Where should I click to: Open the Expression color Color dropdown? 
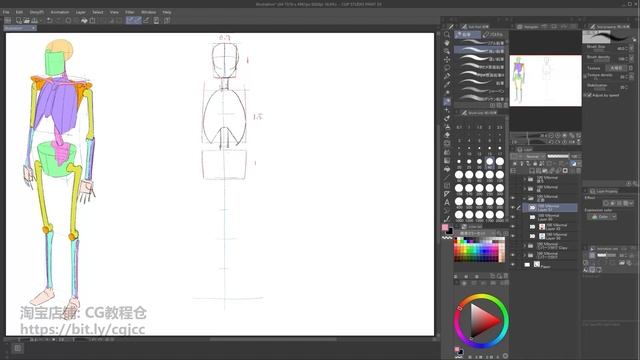602,217
